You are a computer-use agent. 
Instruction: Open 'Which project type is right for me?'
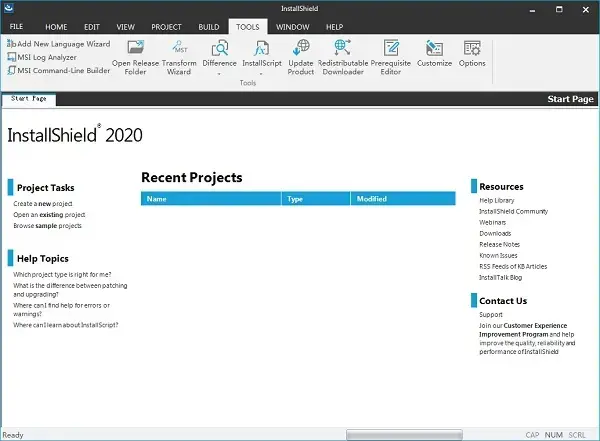62,274
